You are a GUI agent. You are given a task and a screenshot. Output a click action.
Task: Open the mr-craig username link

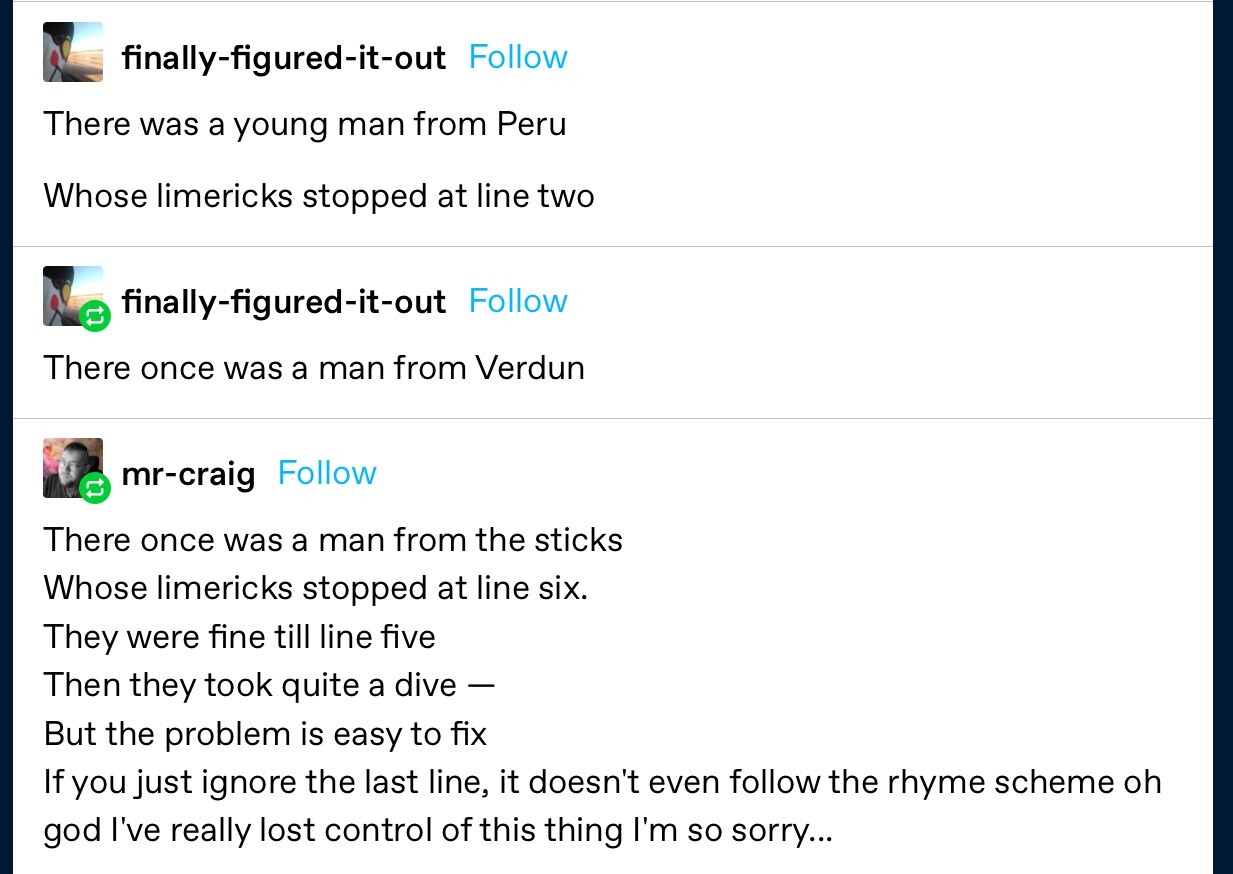coord(188,473)
